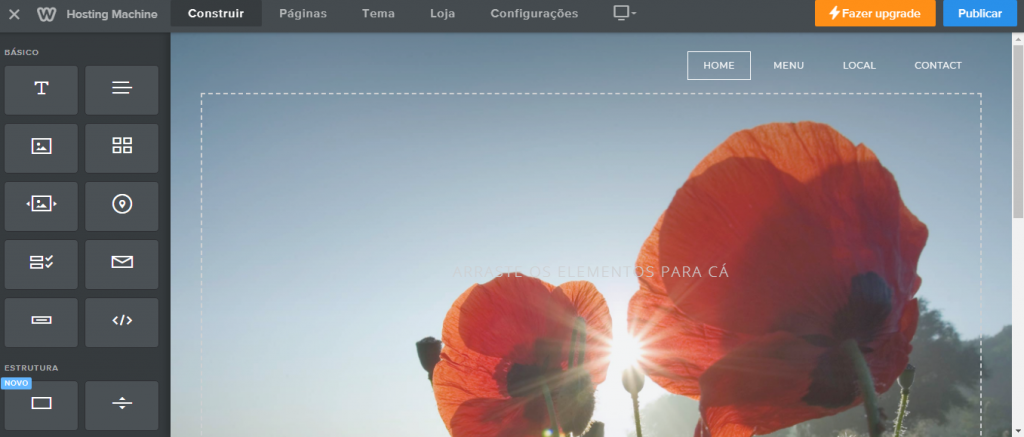Pick the Gallery grid element
1024x437 pixels.
121,148
